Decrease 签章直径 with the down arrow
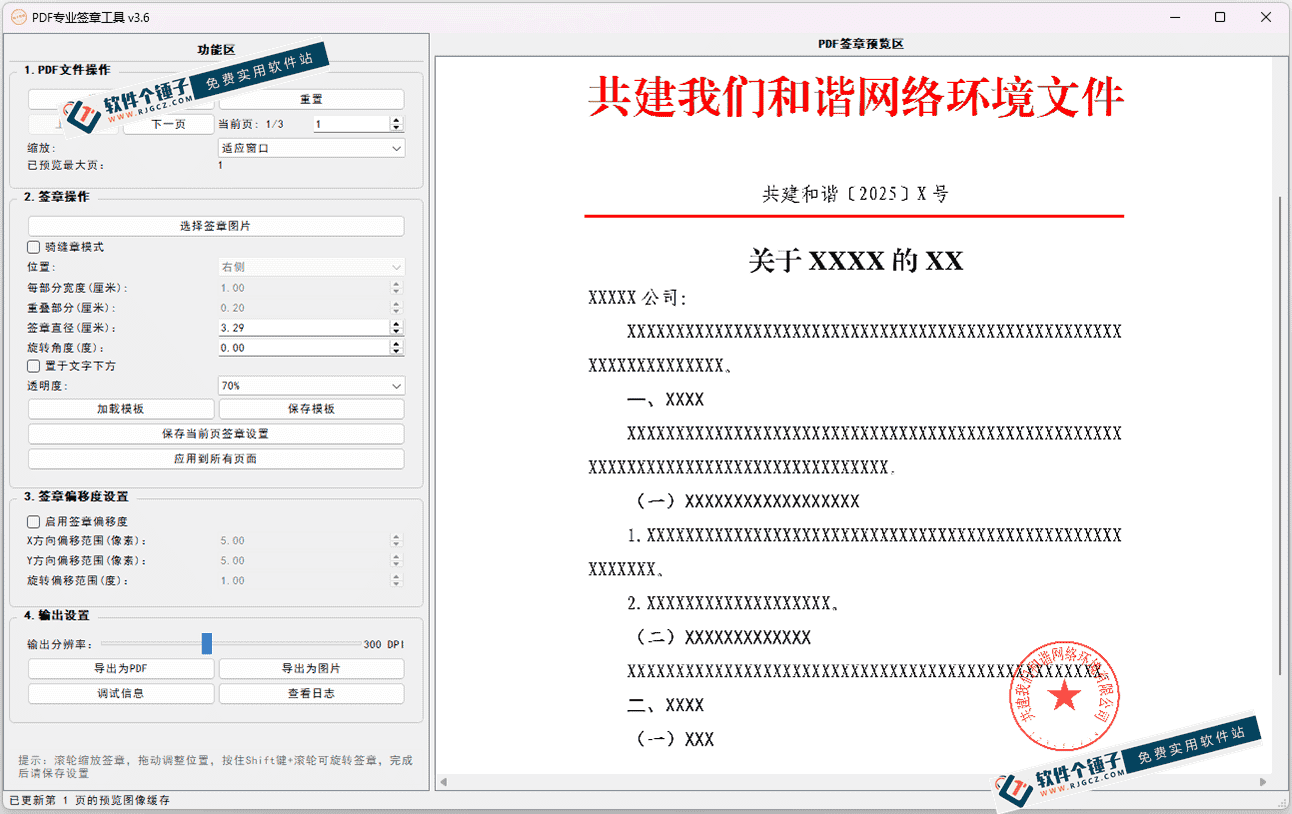Image resolution: width=1292 pixels, height=814 pixels. (x=397, y=332)
